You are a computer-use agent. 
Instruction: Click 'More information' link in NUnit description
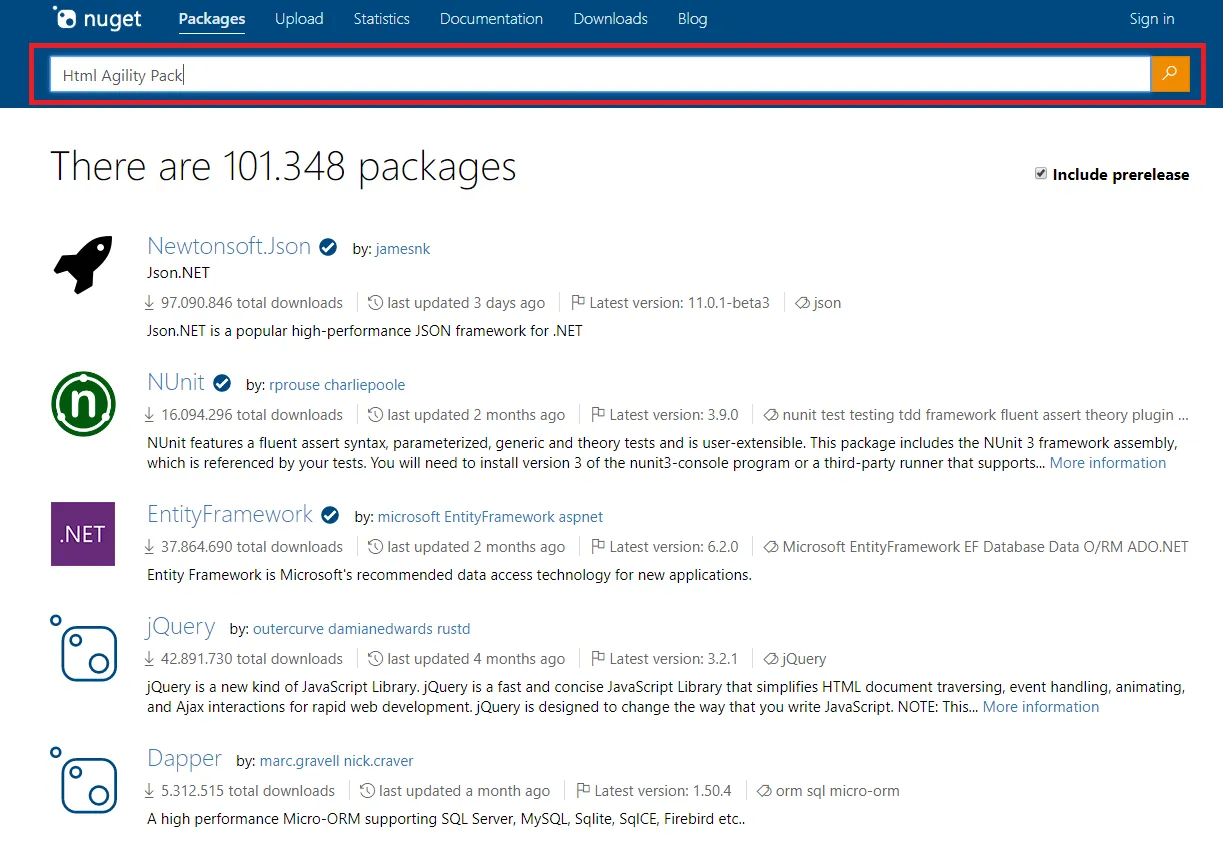1108,463
